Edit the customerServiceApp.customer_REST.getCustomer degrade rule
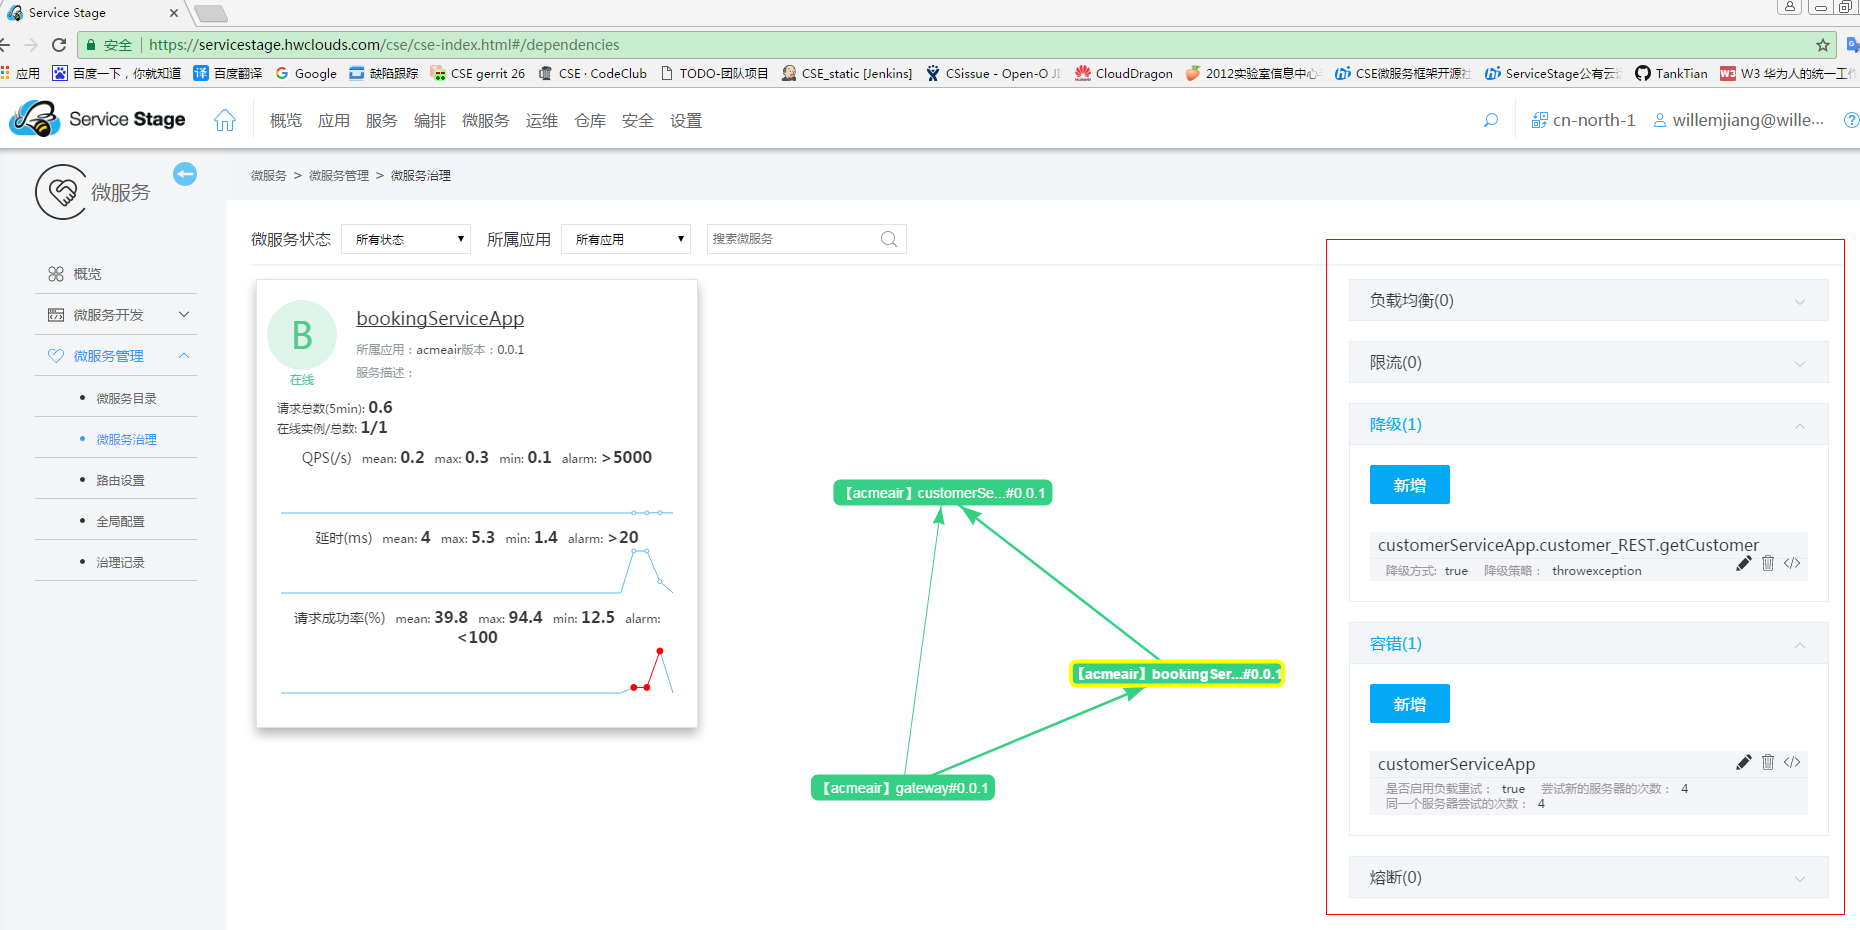The width and height of the screenshot is (1860, 930). (x=1743, y=563)
